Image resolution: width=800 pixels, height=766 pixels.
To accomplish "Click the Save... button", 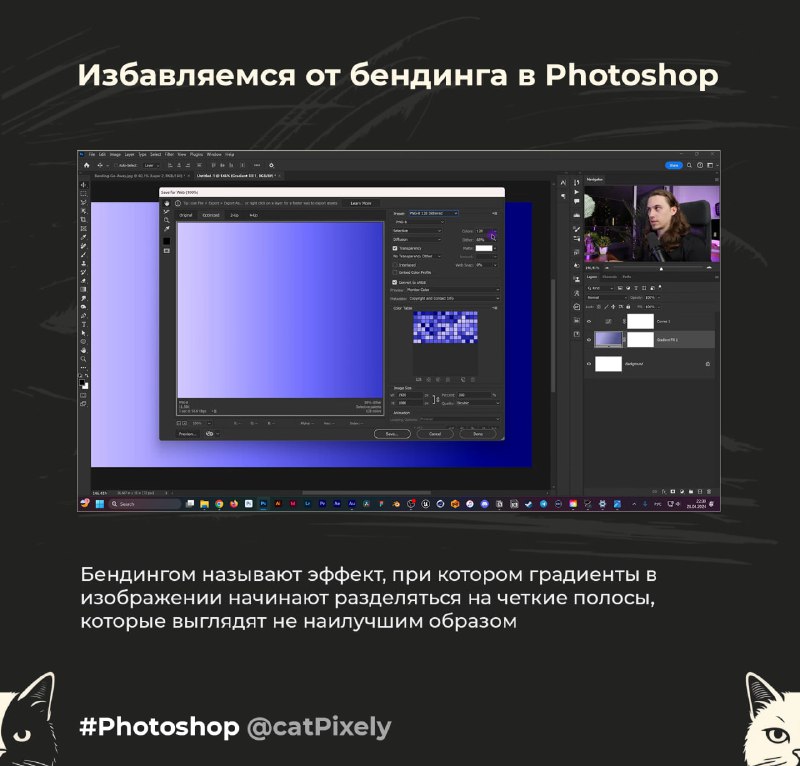I will tap(392, 434).
